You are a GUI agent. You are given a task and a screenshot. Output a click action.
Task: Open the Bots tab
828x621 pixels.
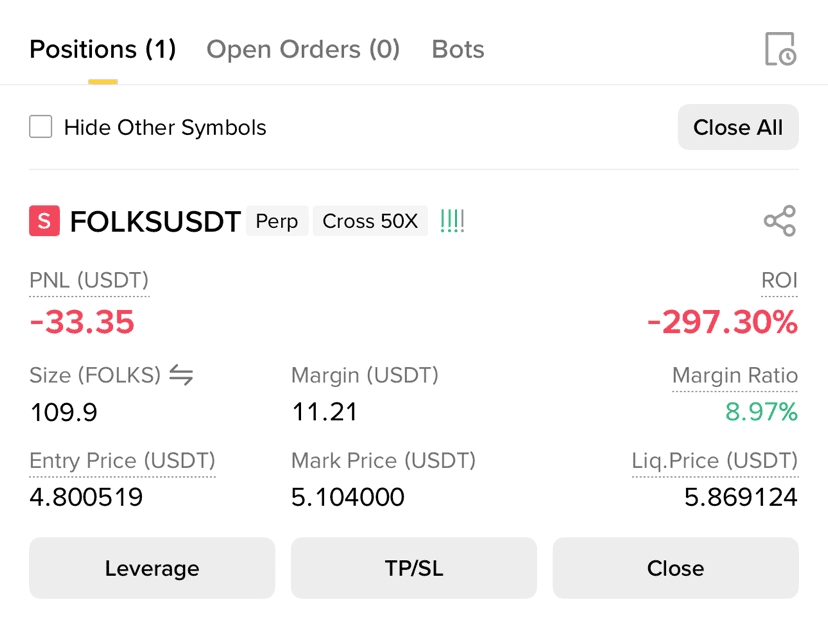click(x=458, y=50)
